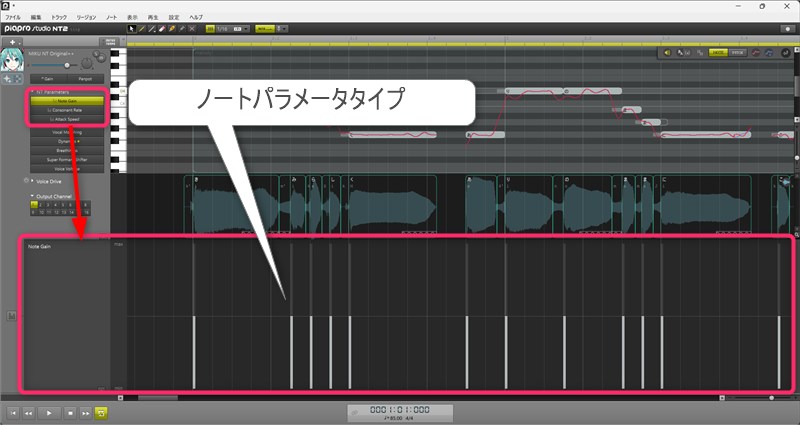The width and height of the screenshot is (800, 425).
Task: Toggle the yellow snap grid button
Action: pyautogui.click(x=210, y=29)
